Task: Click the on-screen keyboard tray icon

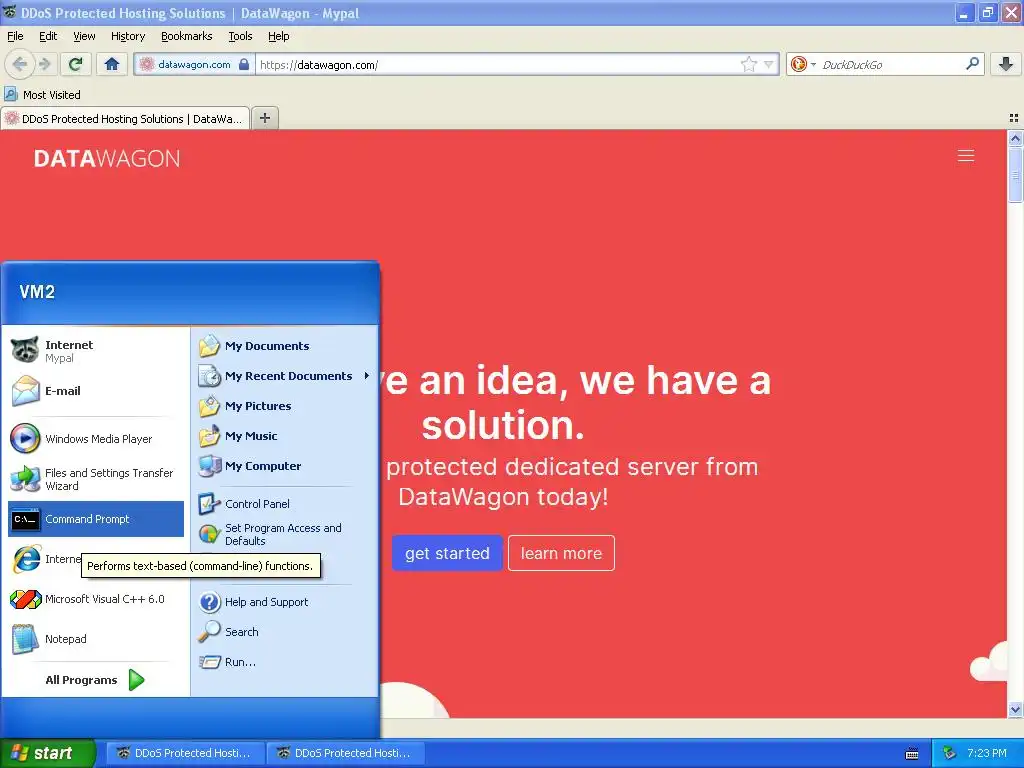Action: tap(912, 754)
